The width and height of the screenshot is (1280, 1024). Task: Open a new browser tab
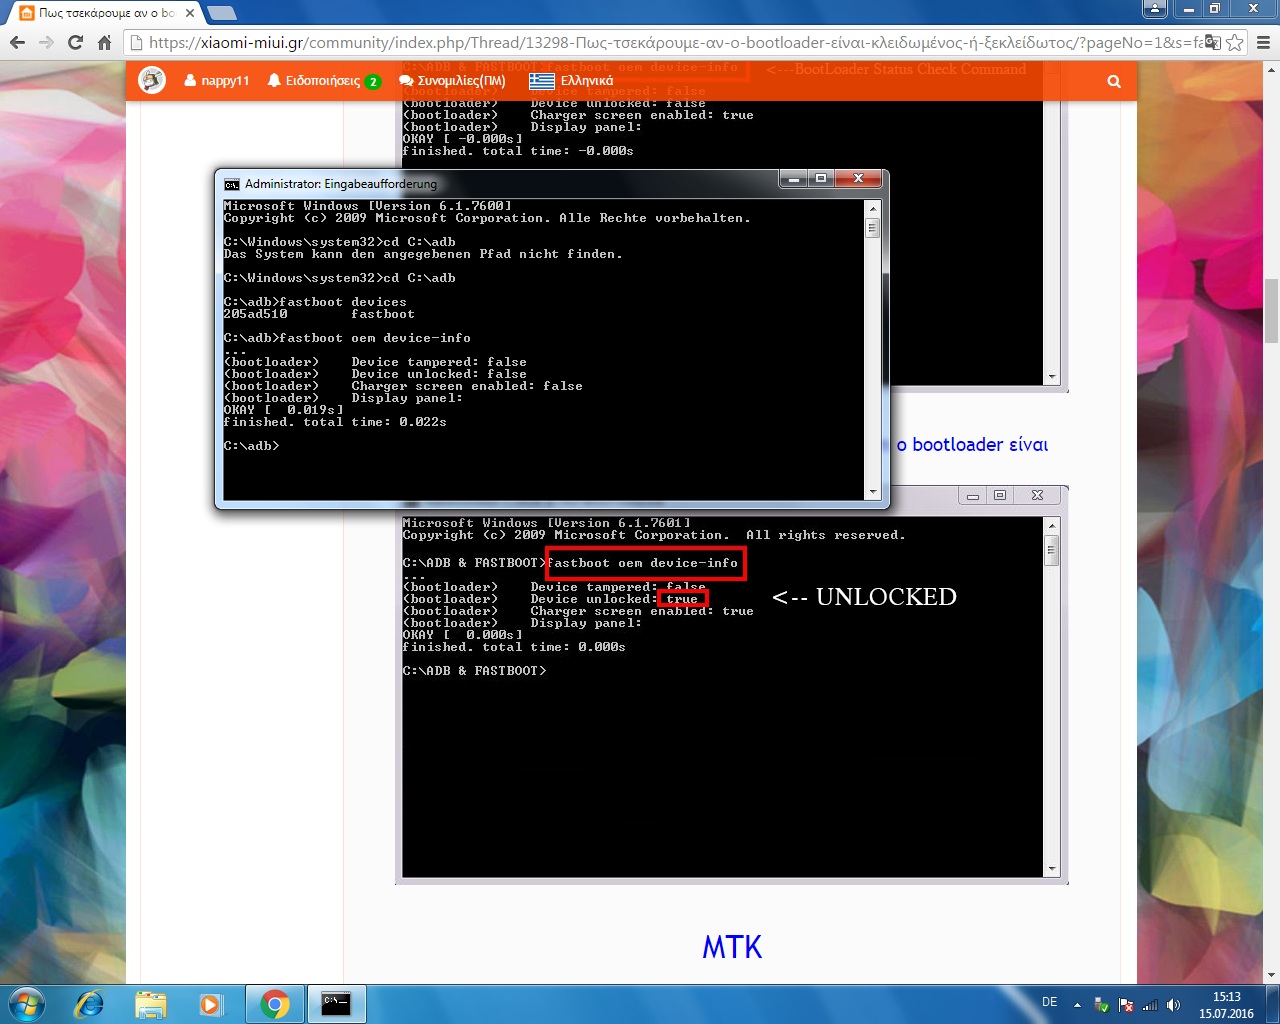click(x=221, y=13)
